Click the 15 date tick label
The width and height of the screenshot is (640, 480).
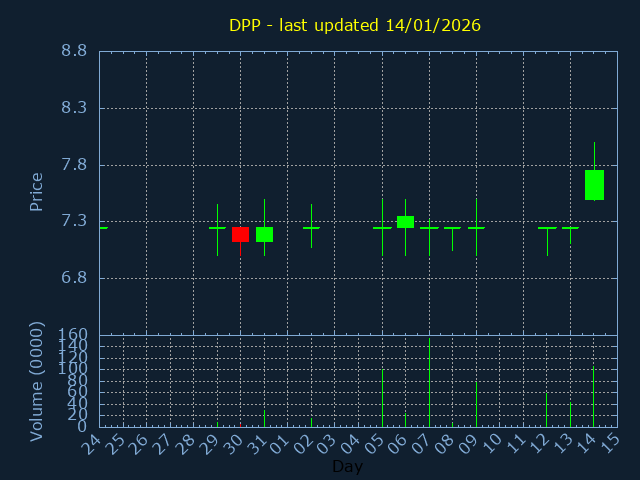610,443
